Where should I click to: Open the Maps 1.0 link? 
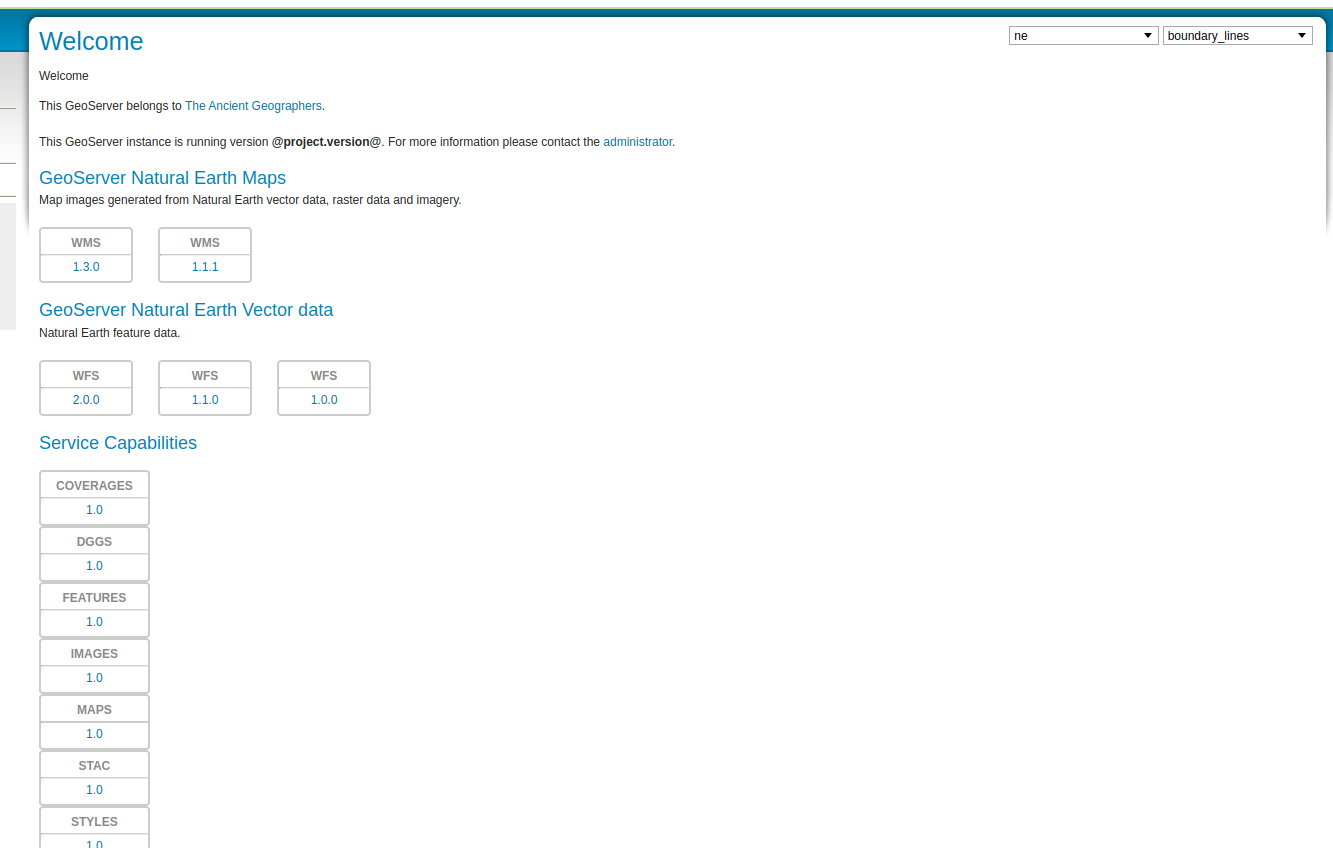pos(94,734)
